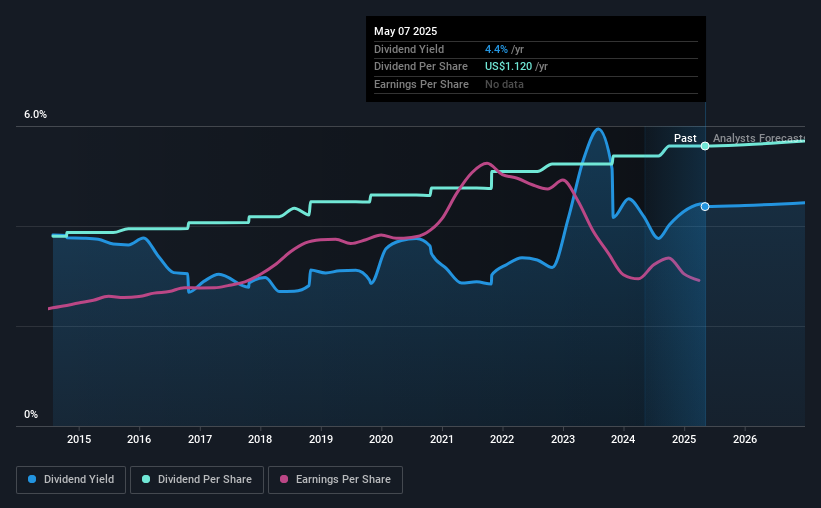Click the Dividend Yield peak in 2023
The image size is (821, 508).
click(598, 129)
